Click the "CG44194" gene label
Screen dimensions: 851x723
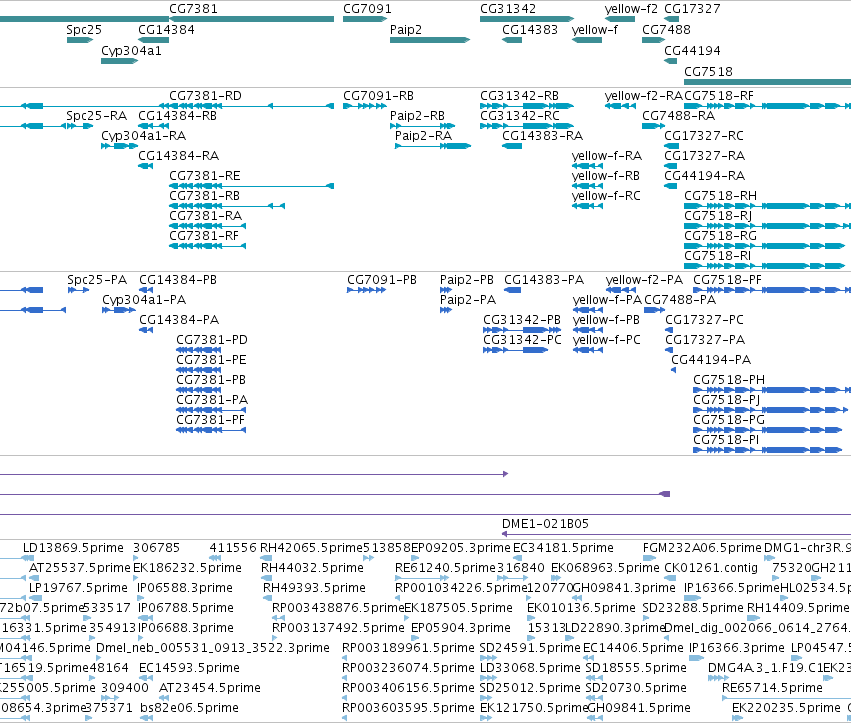point(692,51)
